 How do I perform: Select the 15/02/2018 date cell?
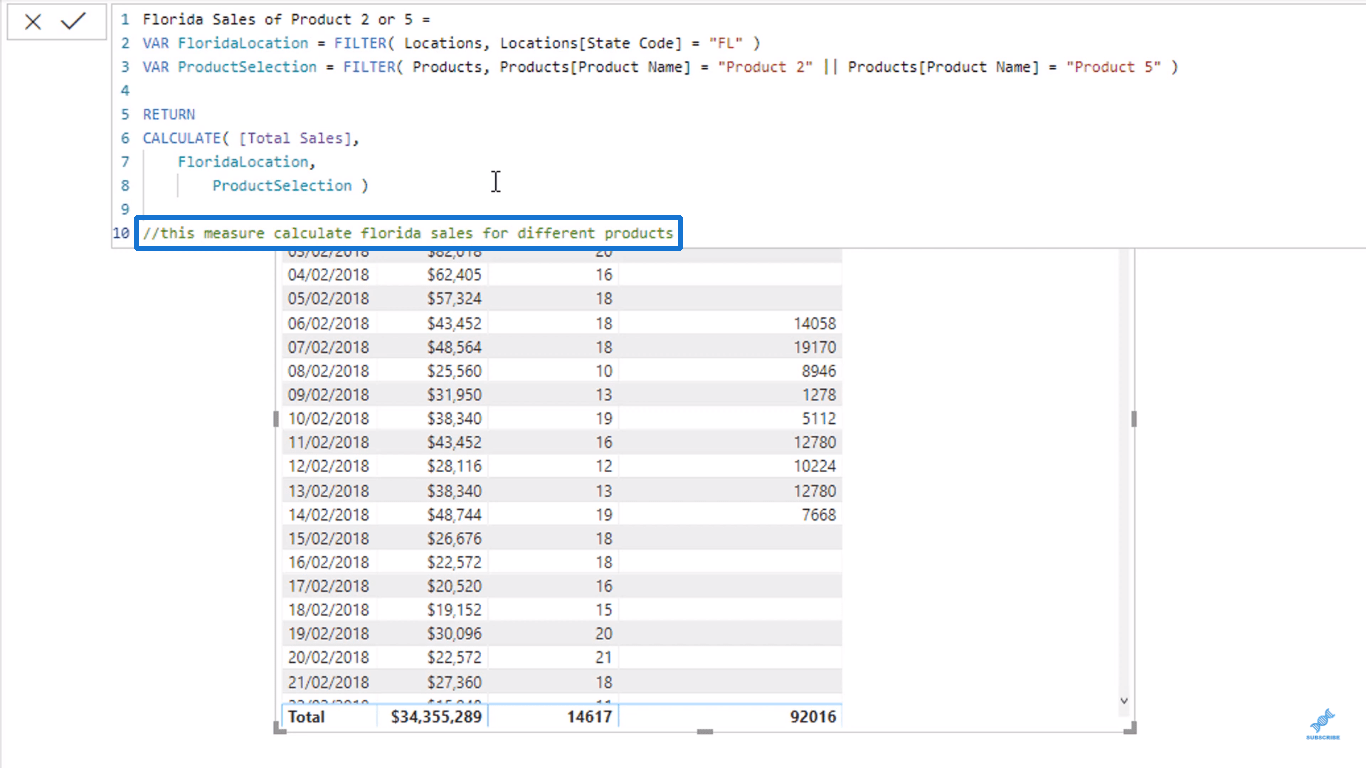[x=328, y=539]
